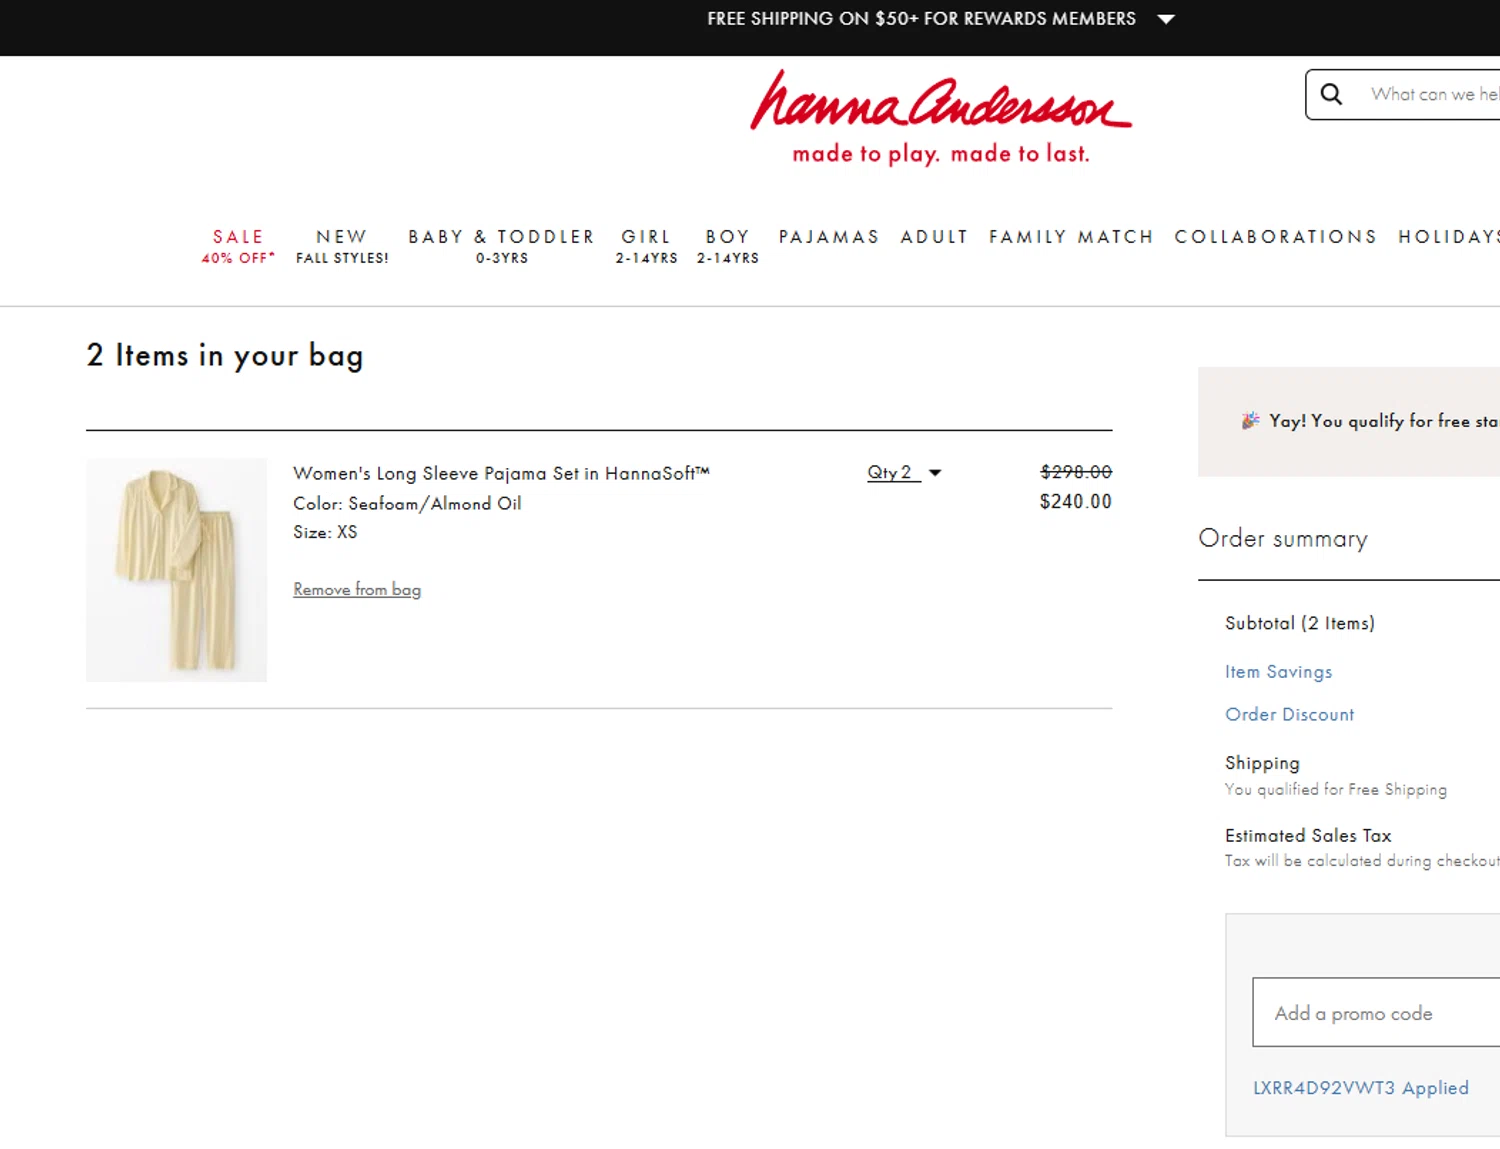Open the Baby & Toddler menu

point(501,246)
